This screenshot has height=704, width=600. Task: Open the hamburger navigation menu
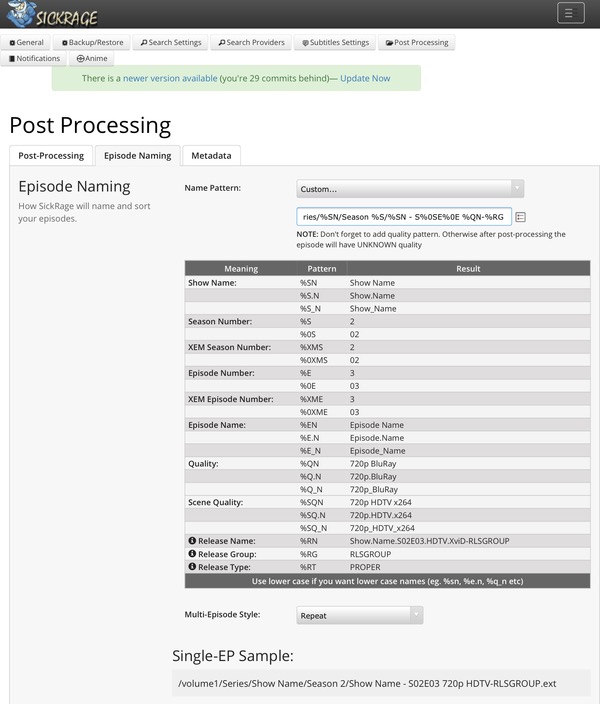click(570, 13)
